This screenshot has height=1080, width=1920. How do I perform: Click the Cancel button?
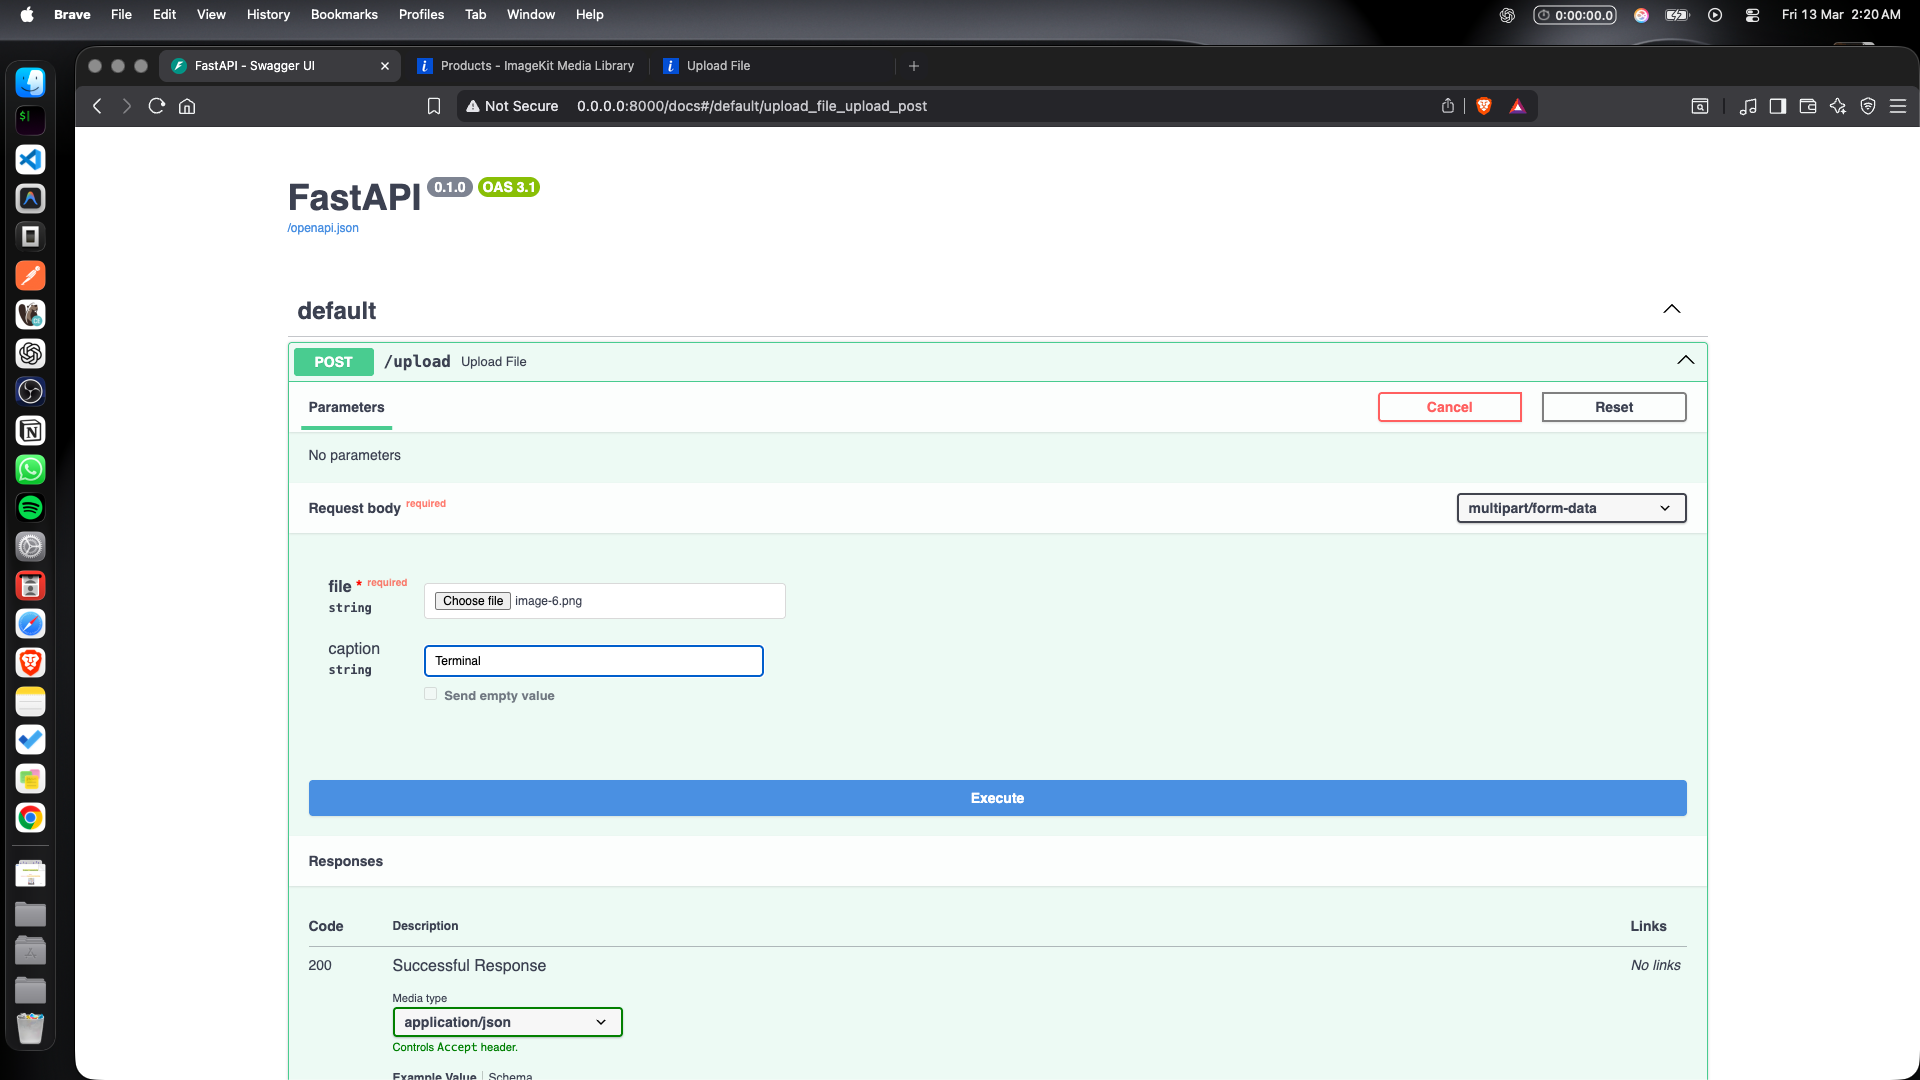pos(1449,407)
